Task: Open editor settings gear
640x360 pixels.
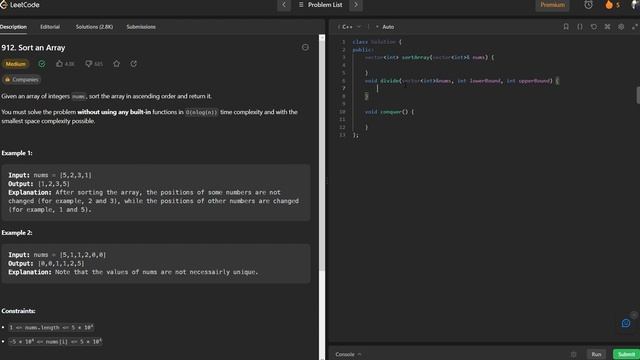Action: tap(621, 27)
